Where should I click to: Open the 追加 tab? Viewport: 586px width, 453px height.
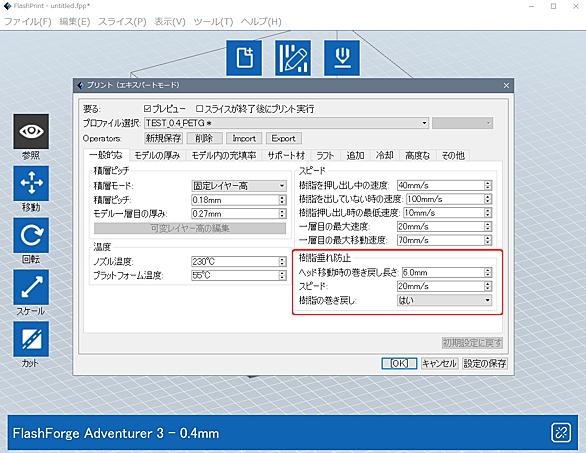pyautogui.click(x=355, y=155)
